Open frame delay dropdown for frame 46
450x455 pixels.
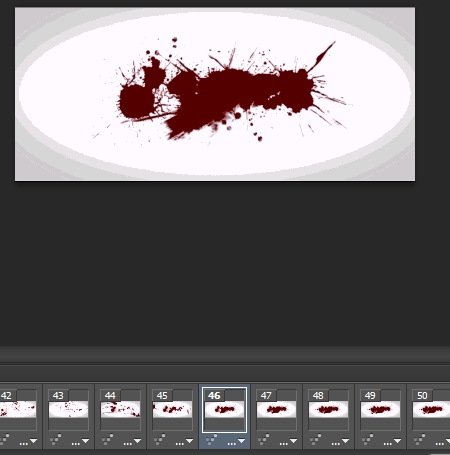click(x=236, y=442)
